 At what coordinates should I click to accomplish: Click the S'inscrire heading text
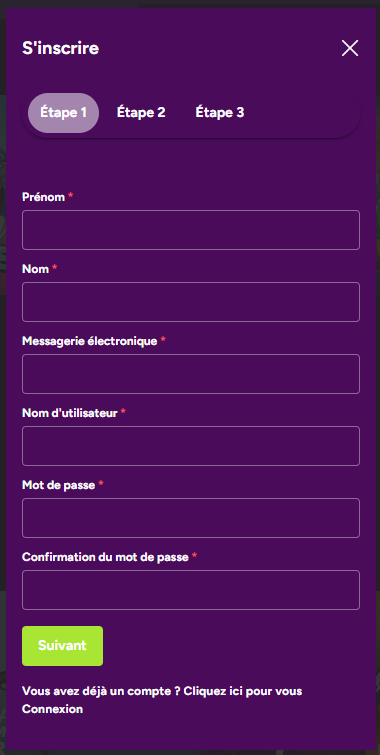(60, 48)
